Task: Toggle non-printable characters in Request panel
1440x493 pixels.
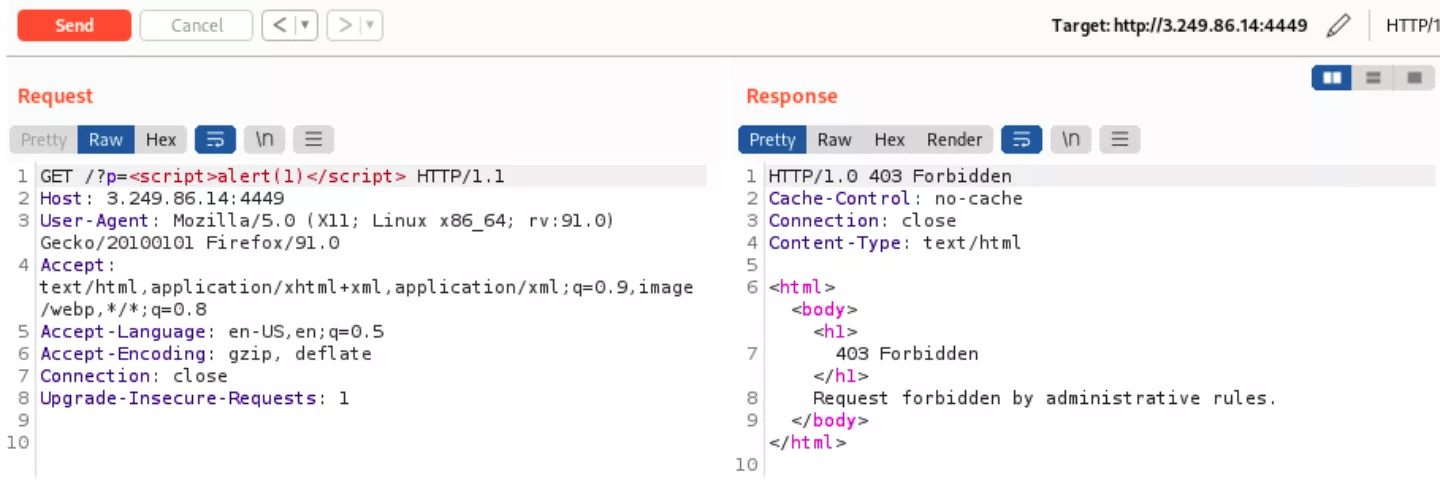Action: coord(265,139)
